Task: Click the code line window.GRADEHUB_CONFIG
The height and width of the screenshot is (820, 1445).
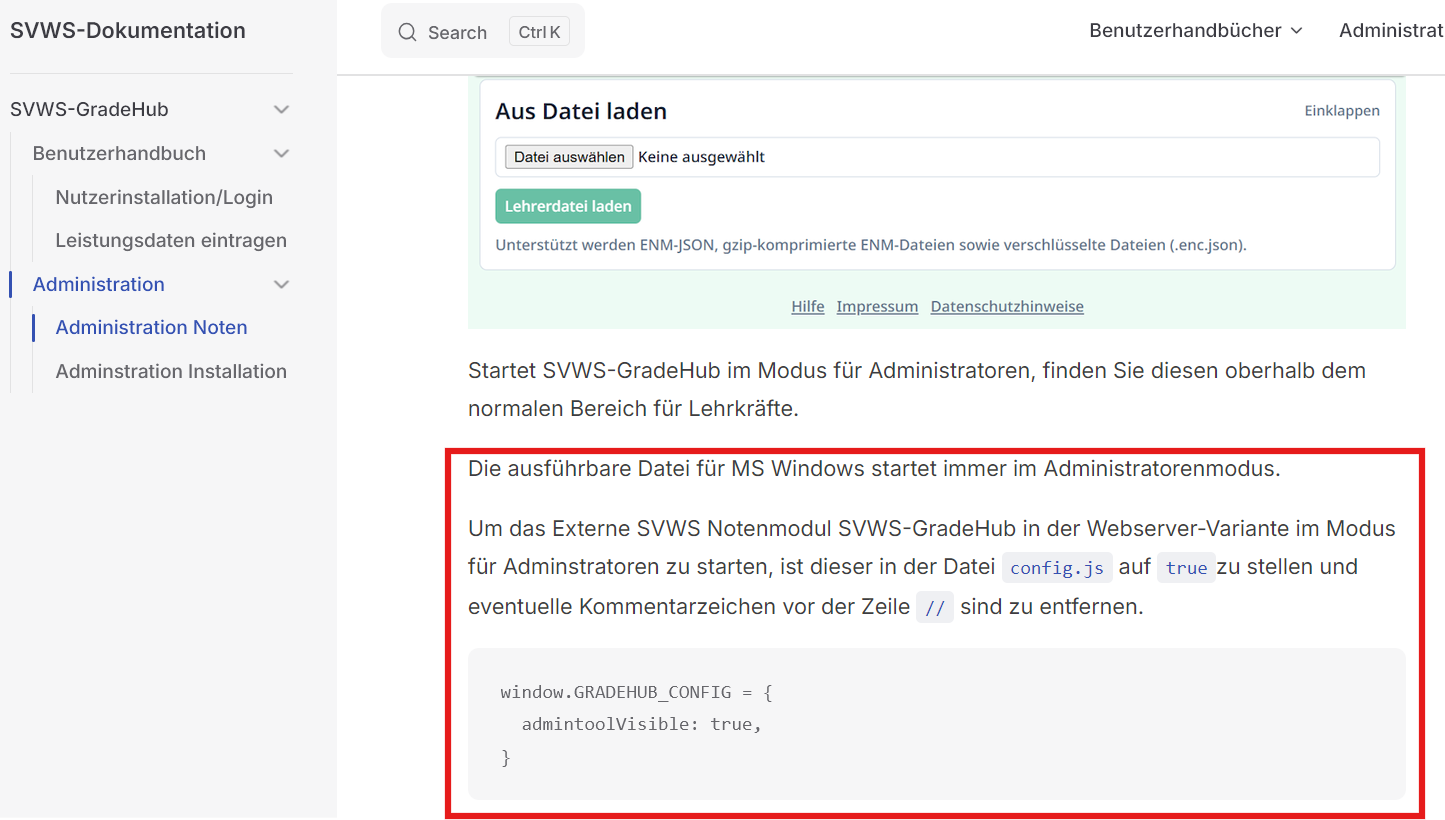Action: click(x=636, y=692)
